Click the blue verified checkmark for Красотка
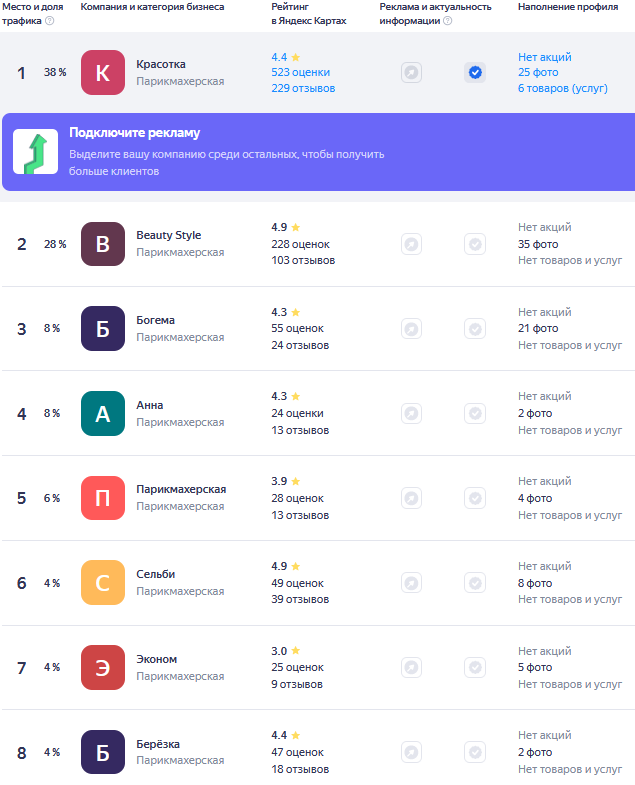635x785 pixels. (475, 73)
